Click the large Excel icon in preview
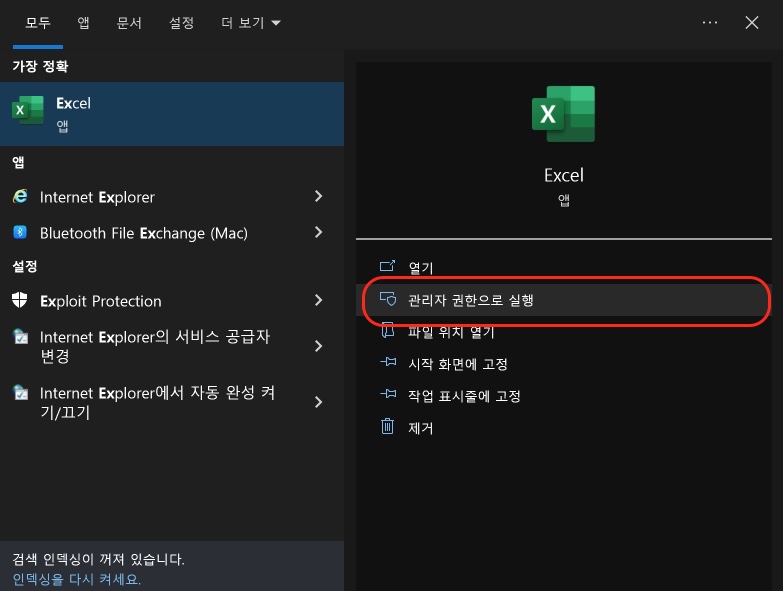 coord(563,114)
